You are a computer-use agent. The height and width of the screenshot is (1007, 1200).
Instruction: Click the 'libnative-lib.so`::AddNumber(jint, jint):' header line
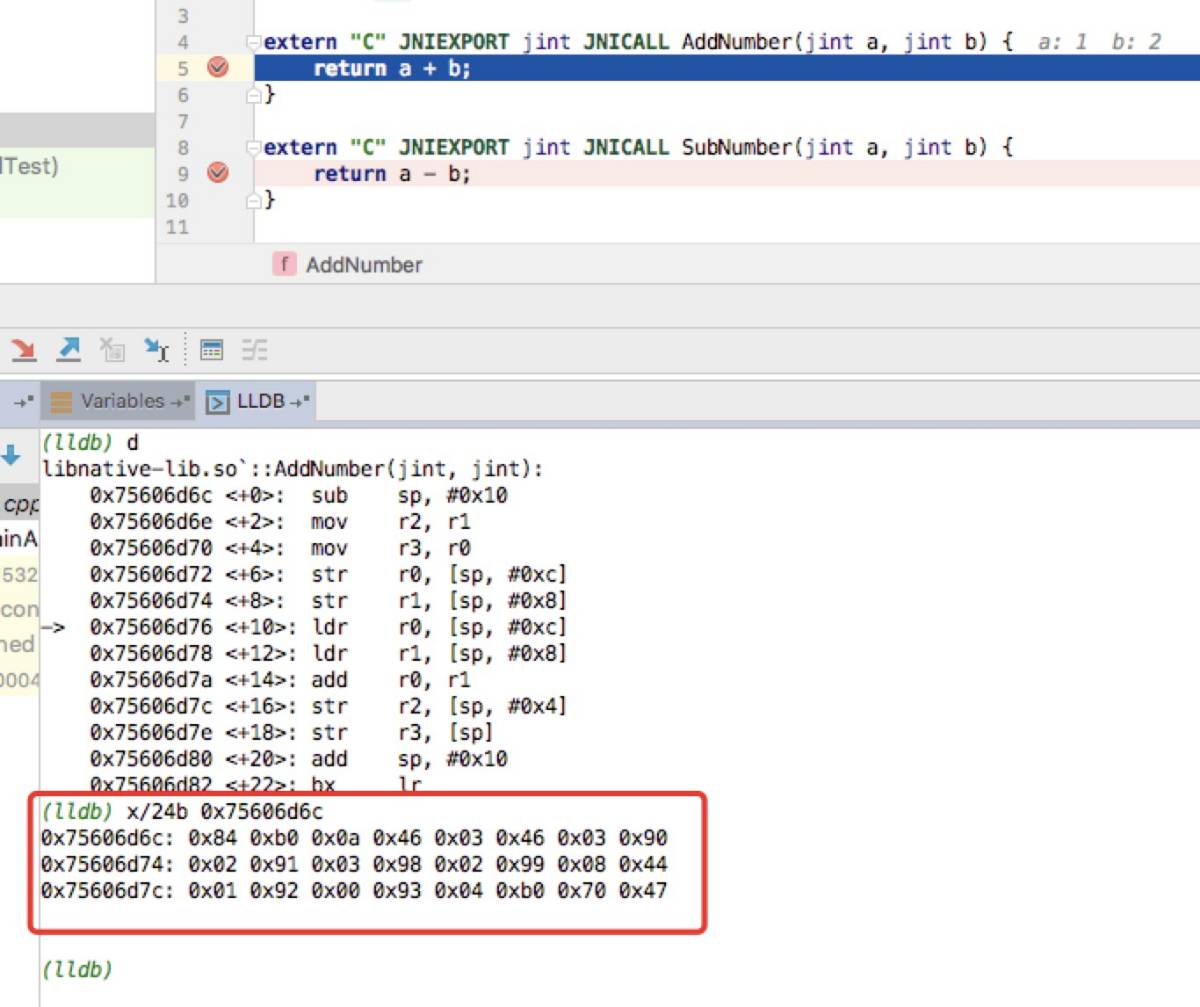click(292, 469)
